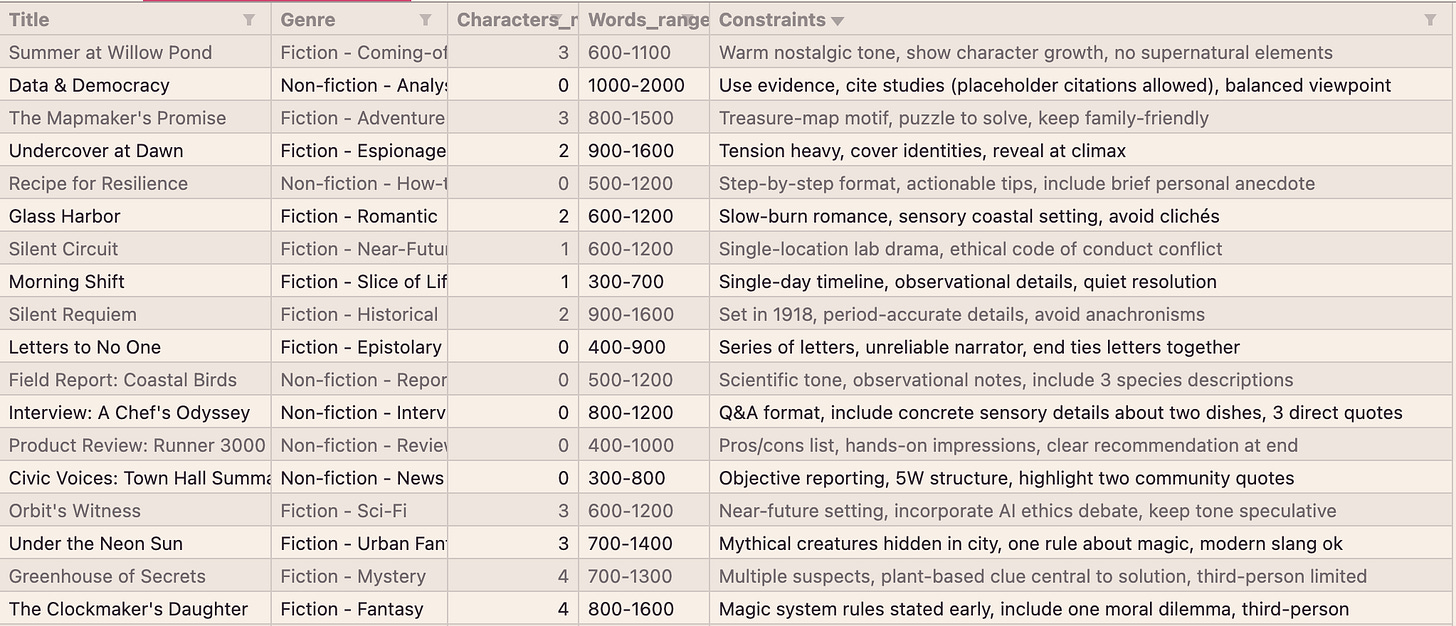Image resolution: width=1456 pixels, height=626 pixels.
Task: Select the Words_range column header
Action: 645,20
